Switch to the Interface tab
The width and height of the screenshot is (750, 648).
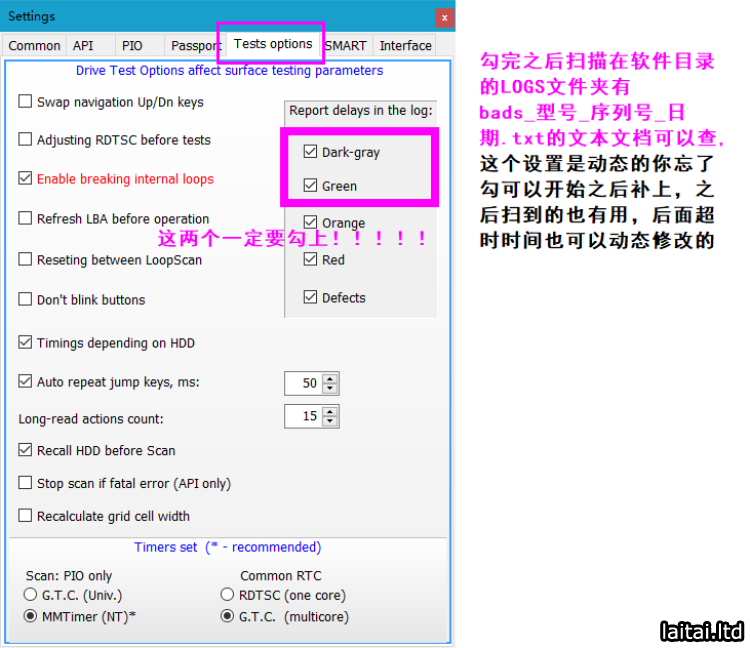point(405,46)
